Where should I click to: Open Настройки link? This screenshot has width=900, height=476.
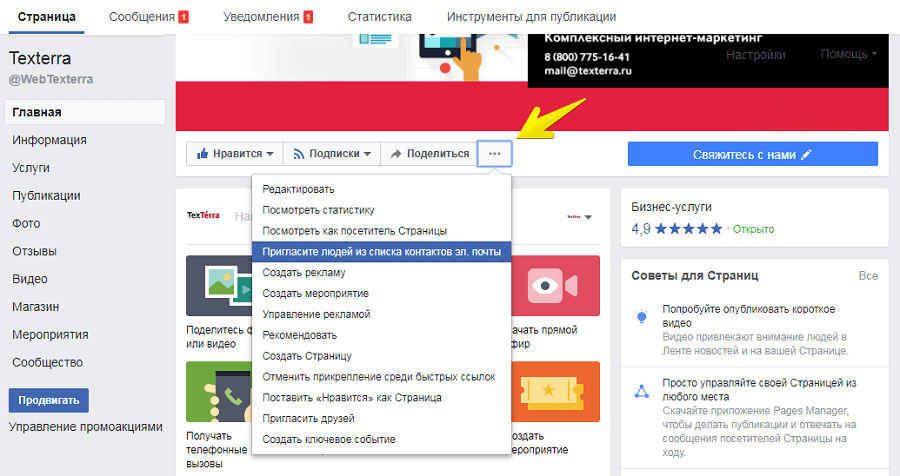[x=755, y=55]
